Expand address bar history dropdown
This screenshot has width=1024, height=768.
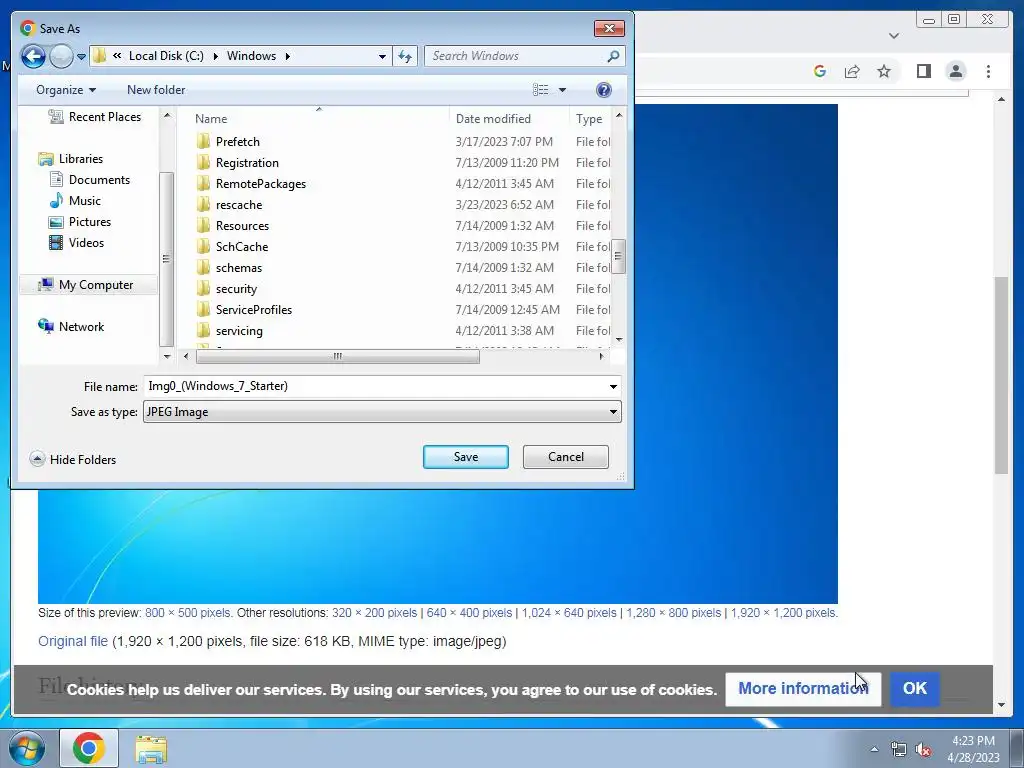pyautogui.click(x=382, y=56)
